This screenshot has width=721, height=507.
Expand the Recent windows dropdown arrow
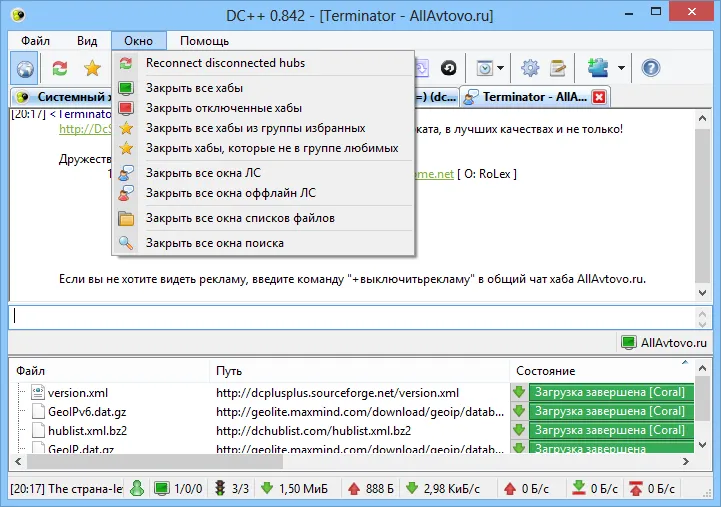click(500, 68)
